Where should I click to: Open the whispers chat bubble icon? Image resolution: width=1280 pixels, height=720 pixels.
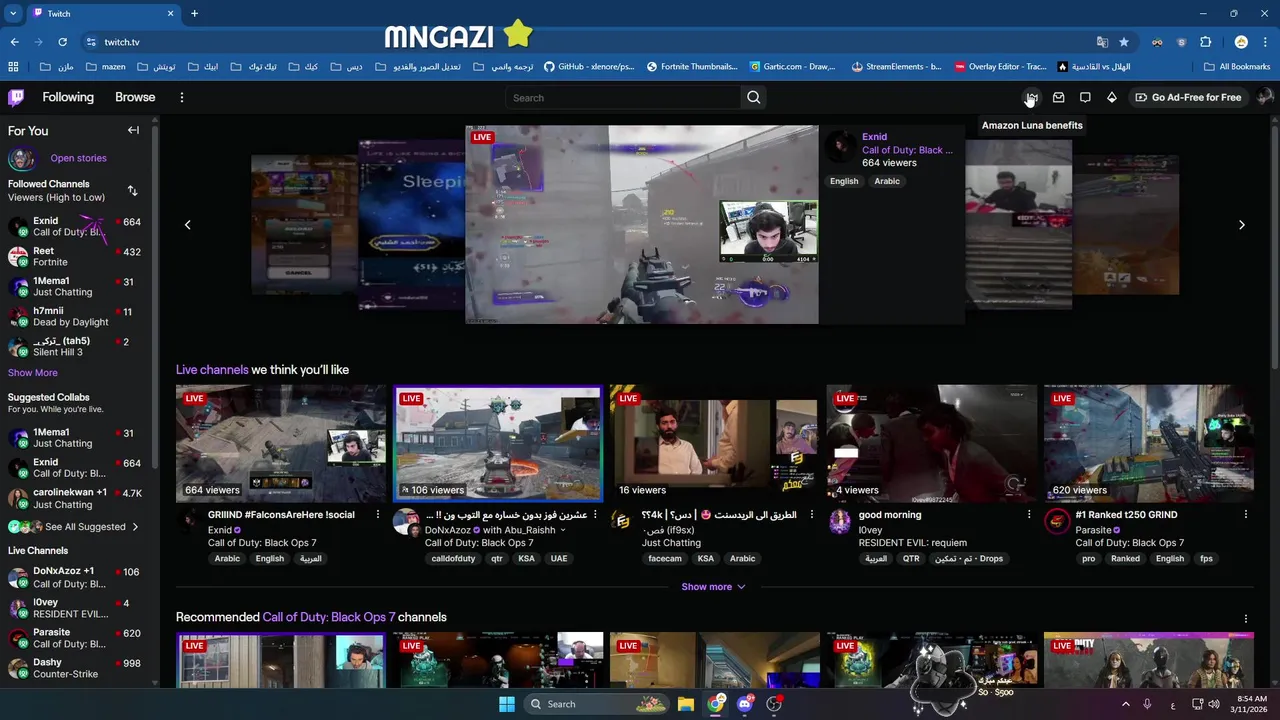[x=1085, y=97]
